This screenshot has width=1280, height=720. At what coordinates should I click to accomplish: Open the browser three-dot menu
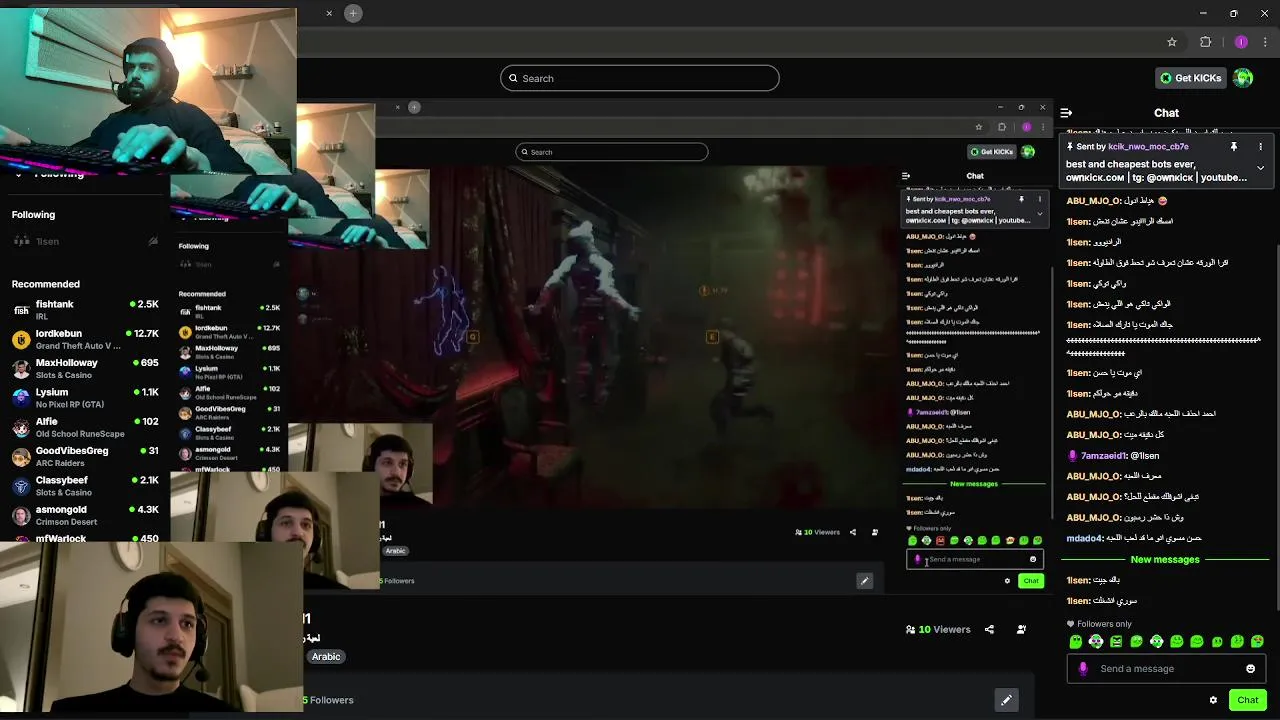1265,42
